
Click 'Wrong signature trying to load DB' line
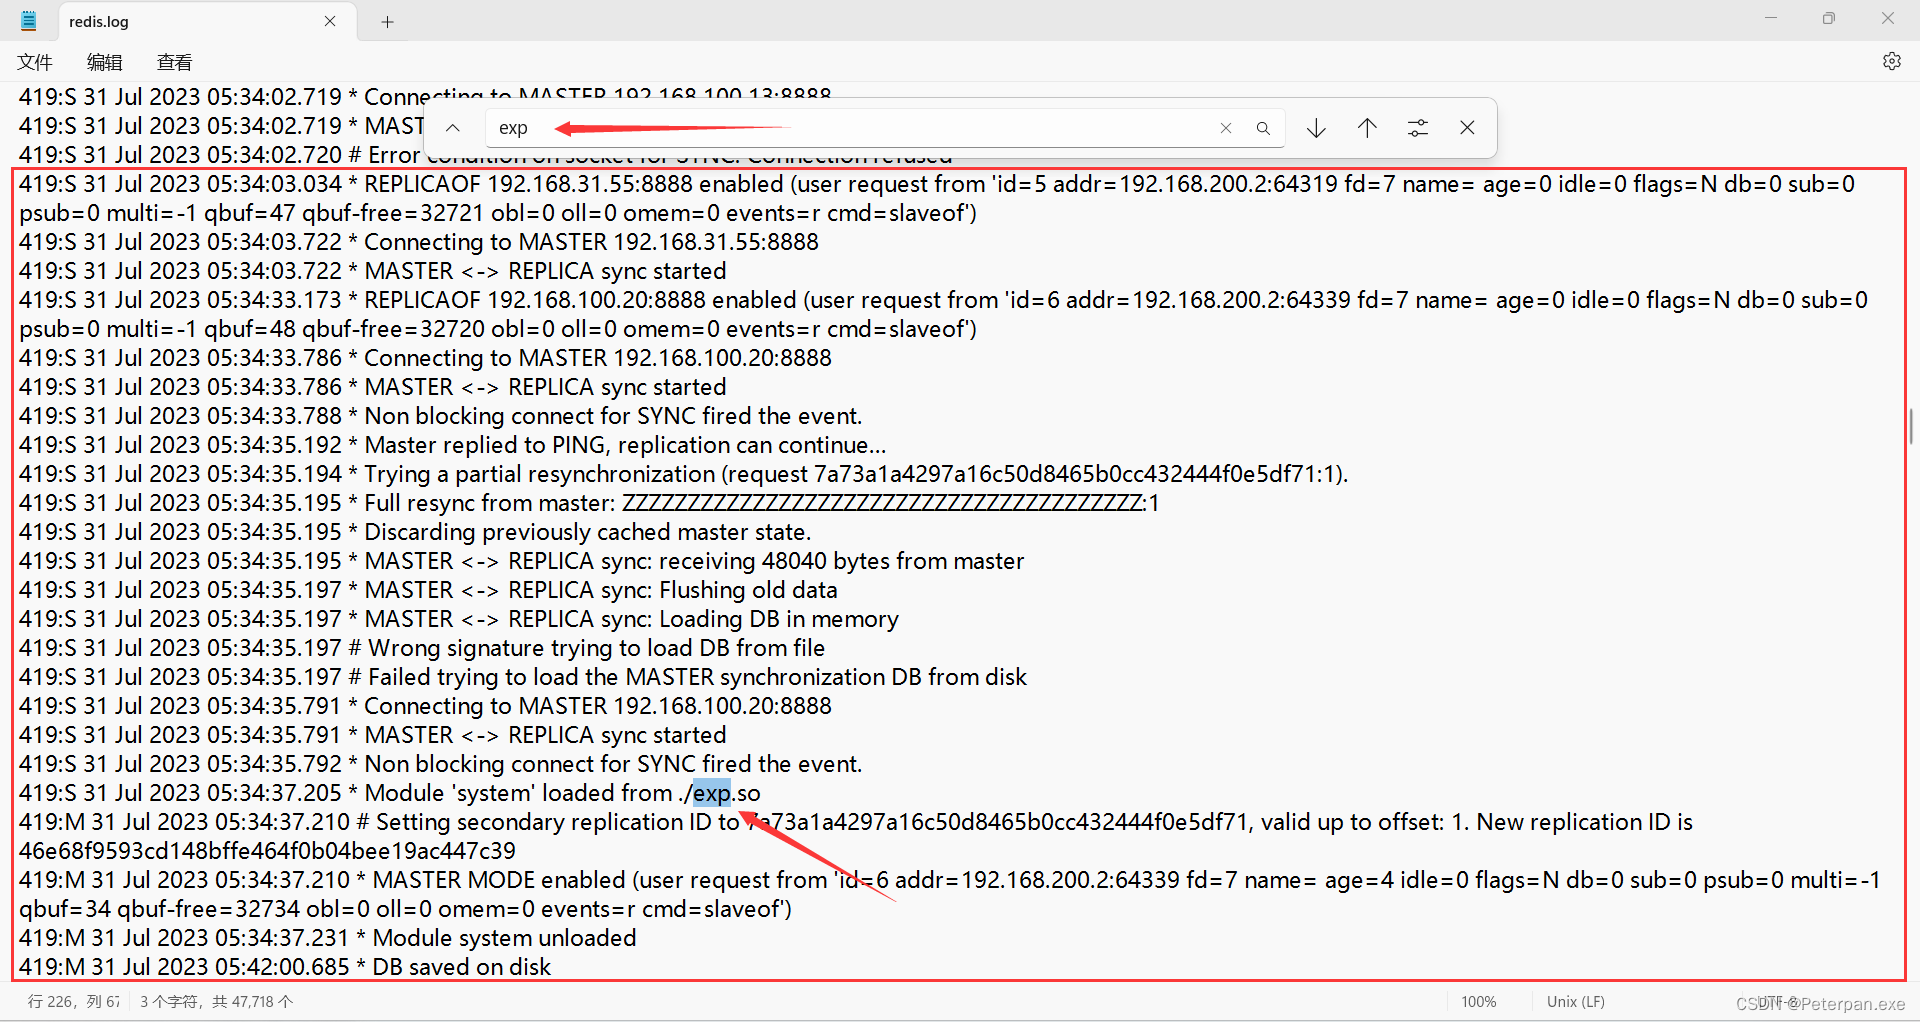(x=422, y=648)
